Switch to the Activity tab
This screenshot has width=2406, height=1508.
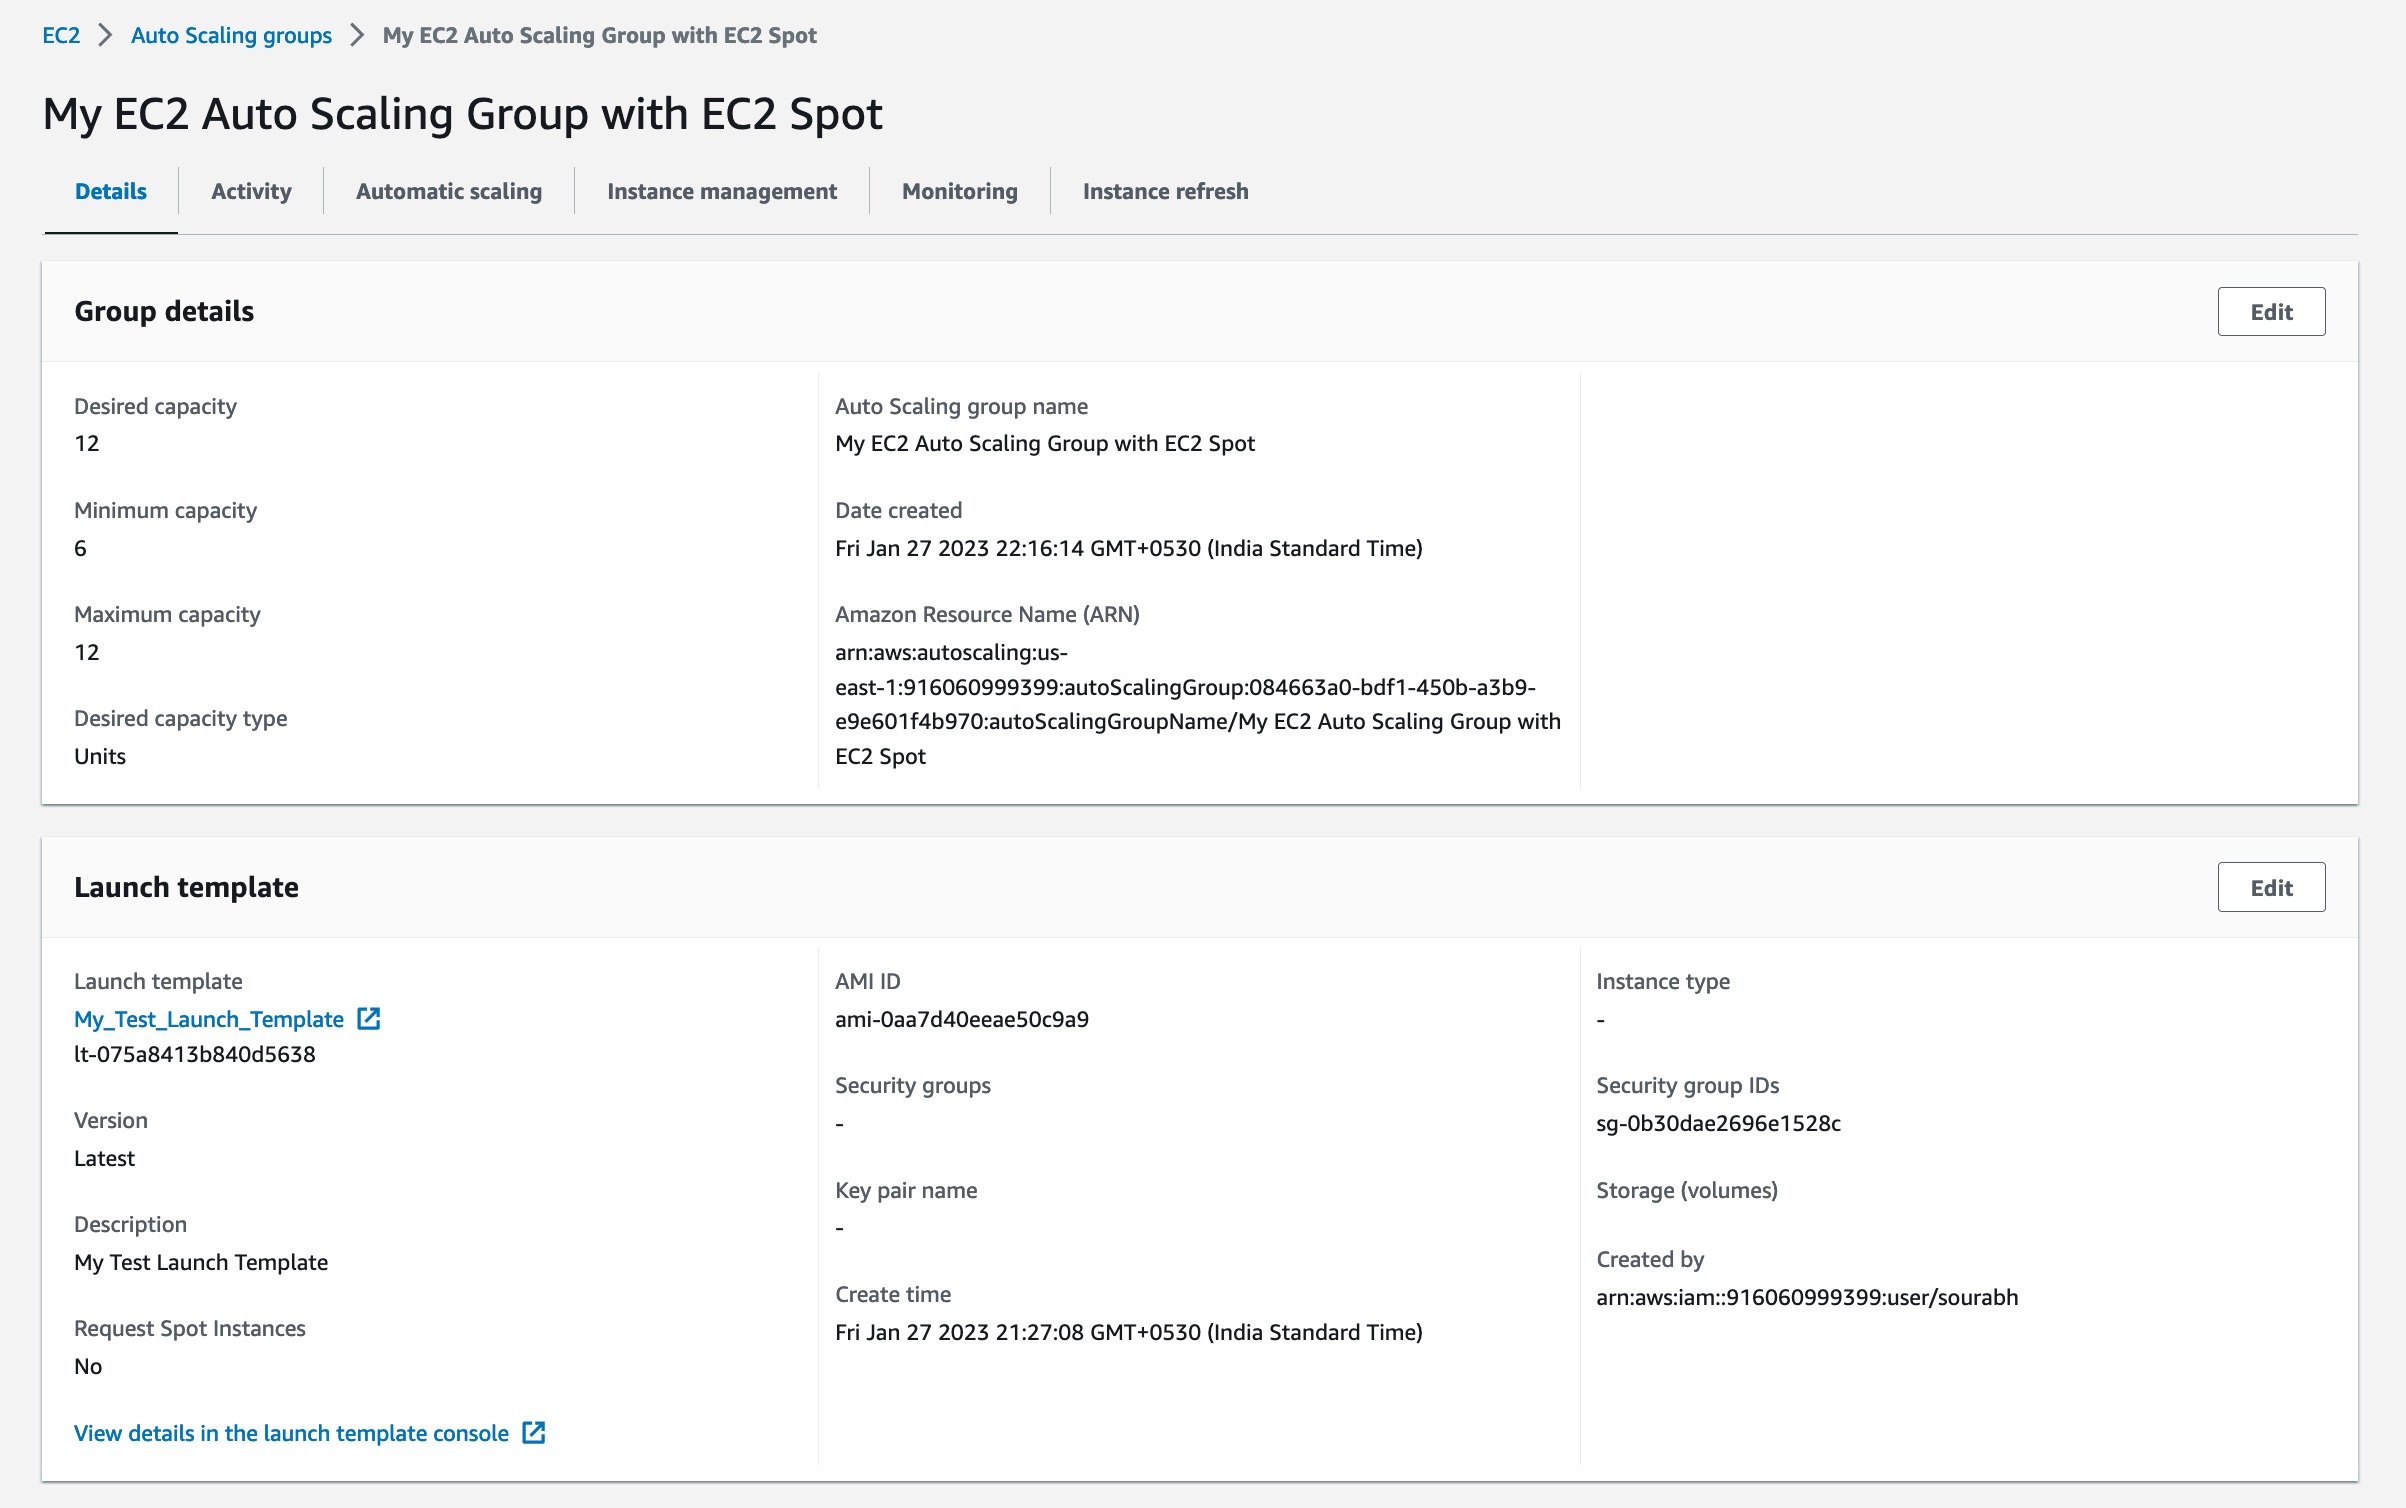[x=249, y=190]
